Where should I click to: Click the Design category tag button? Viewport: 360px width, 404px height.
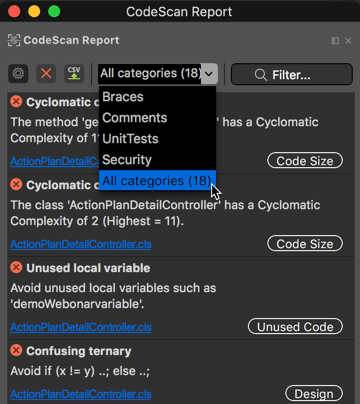point(314,394)
